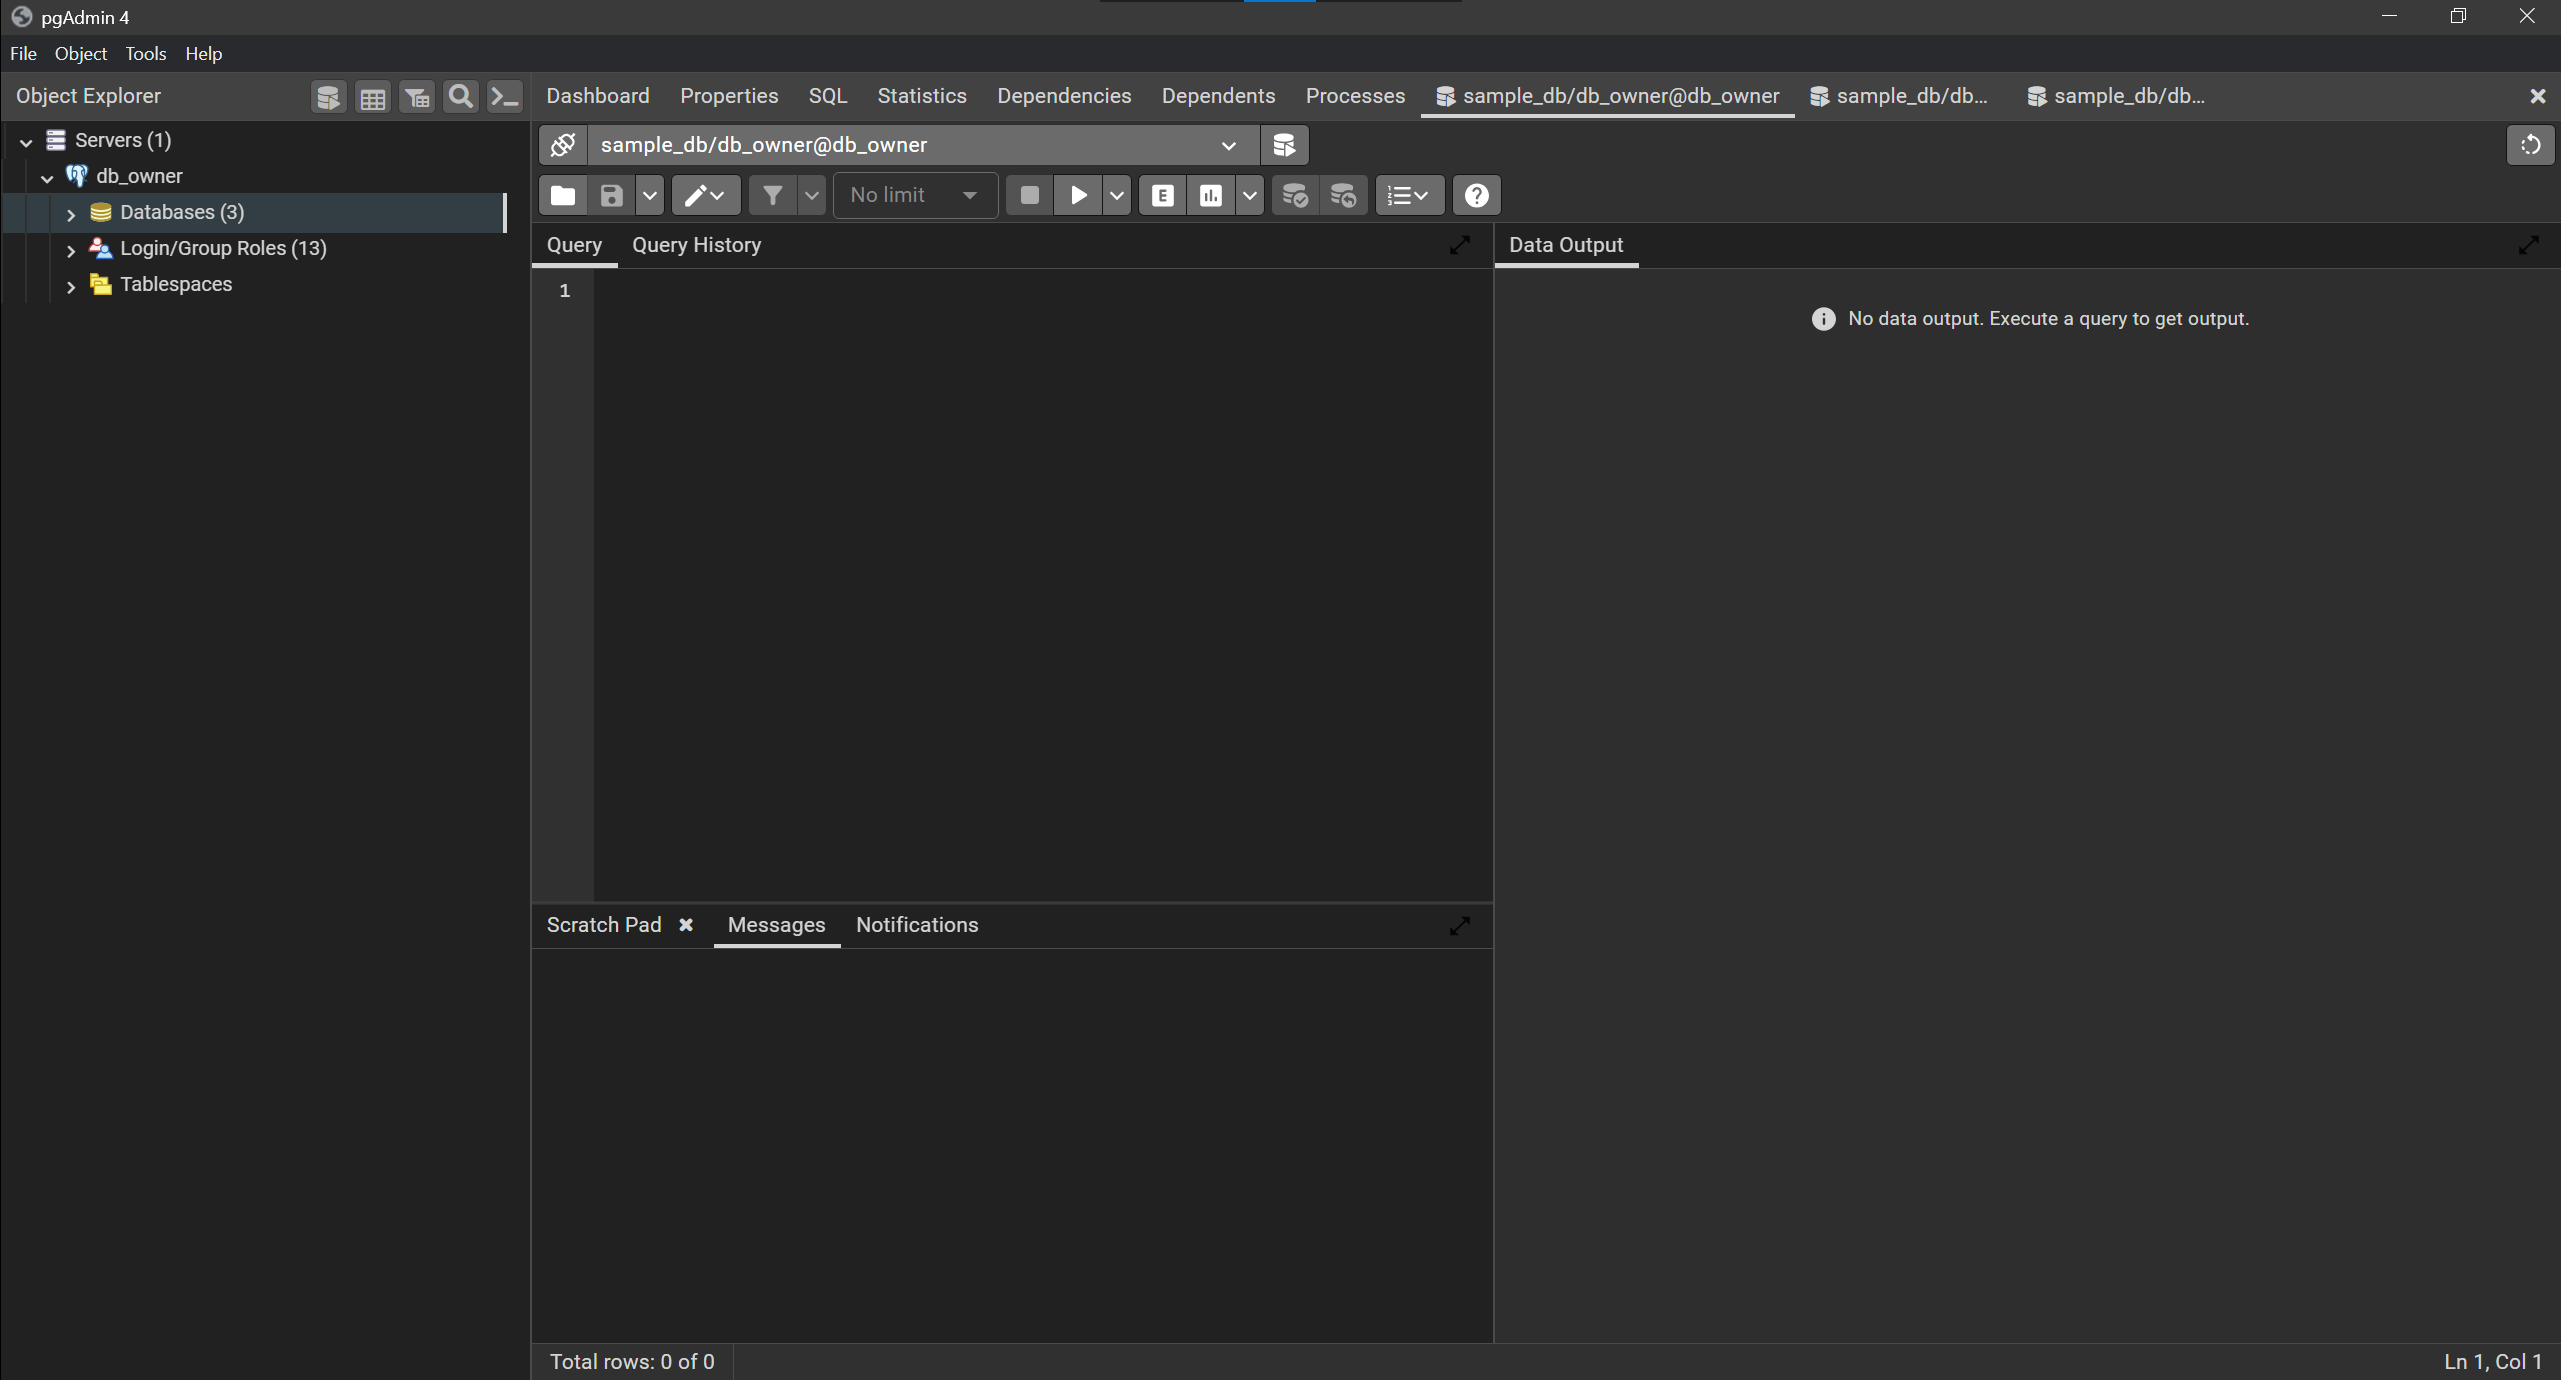Rollback the current transaction

pyautogui.click(x=1343, y=195)
